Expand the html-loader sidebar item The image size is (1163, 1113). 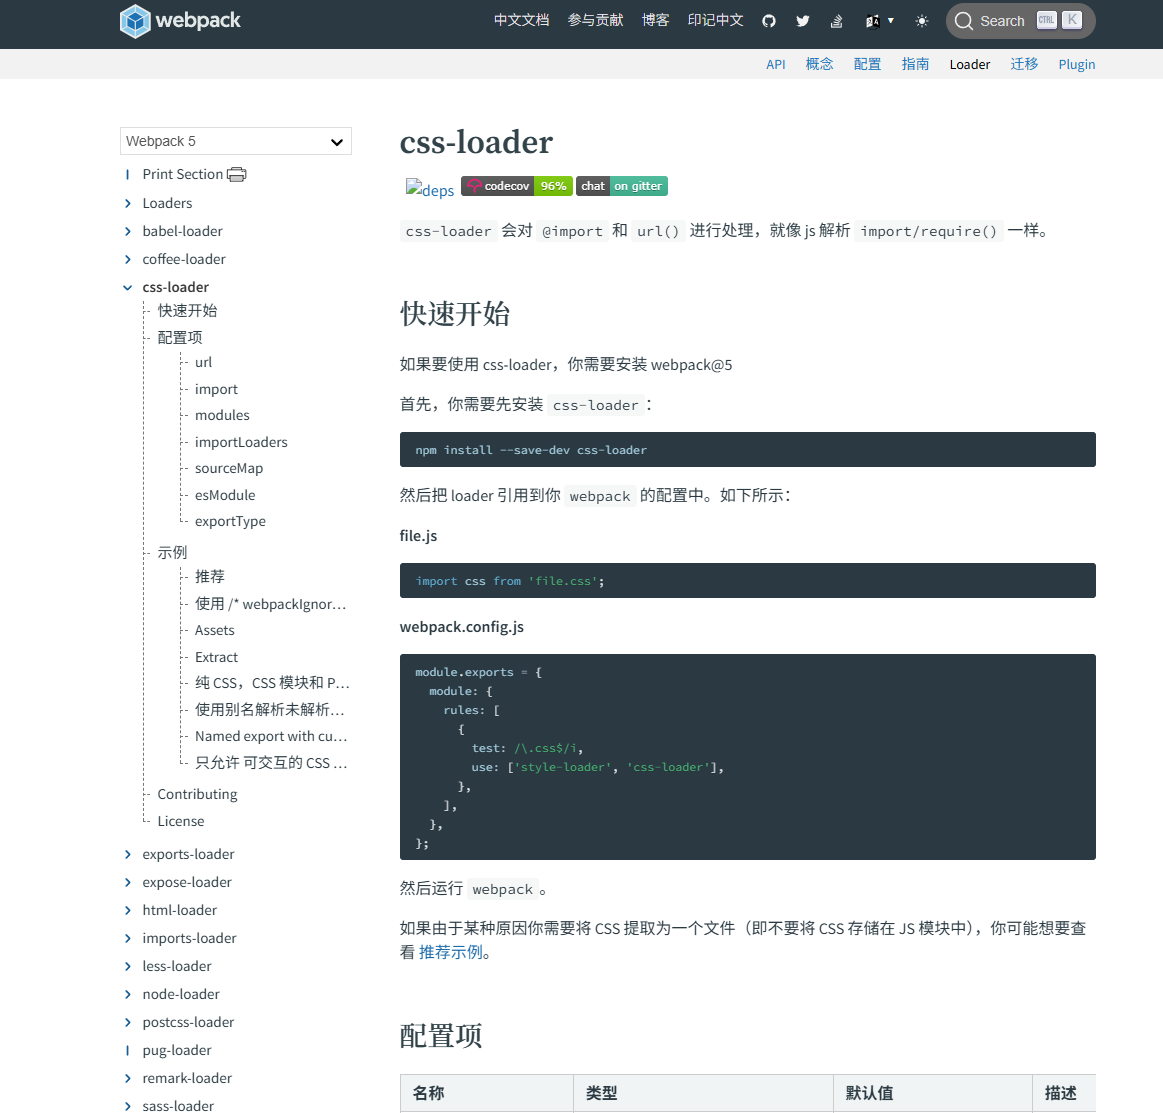click(x=128, y=911)
